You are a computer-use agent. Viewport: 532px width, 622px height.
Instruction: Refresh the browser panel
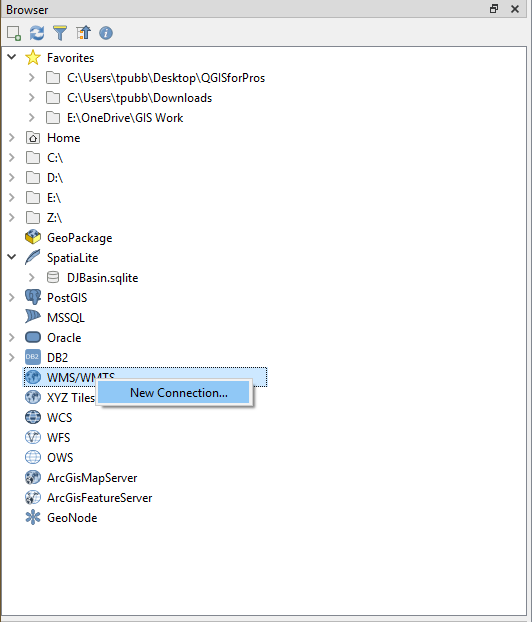coord(37,33)
